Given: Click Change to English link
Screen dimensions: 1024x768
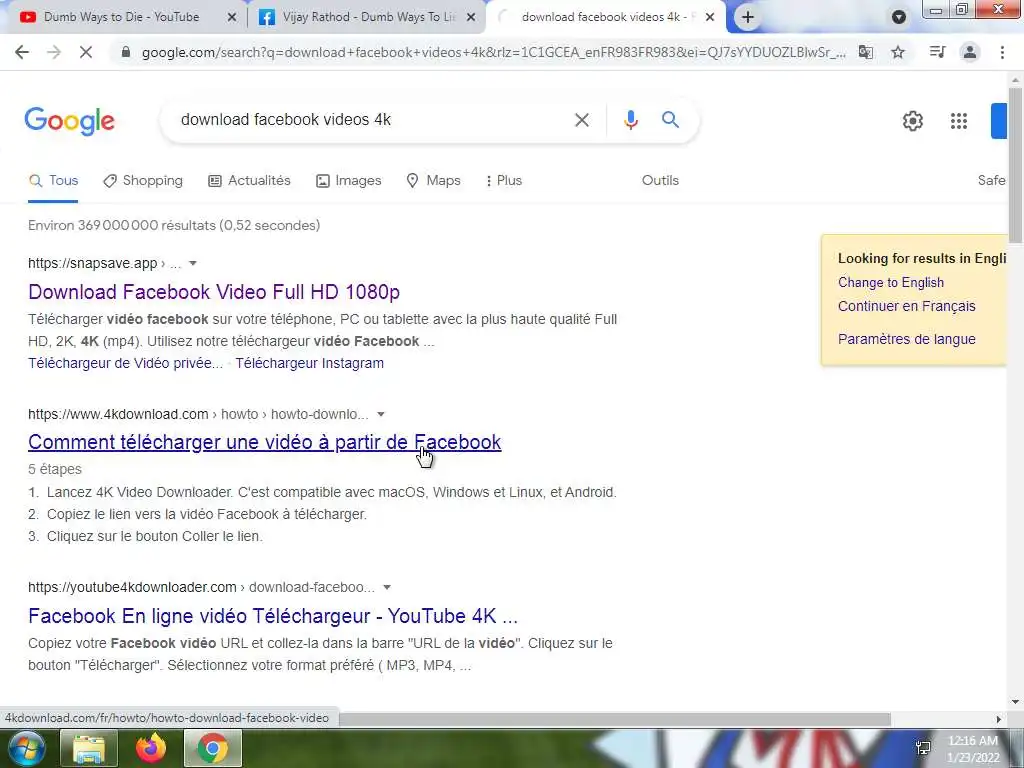Looking at the screenshot, I should tap(891, 283).
